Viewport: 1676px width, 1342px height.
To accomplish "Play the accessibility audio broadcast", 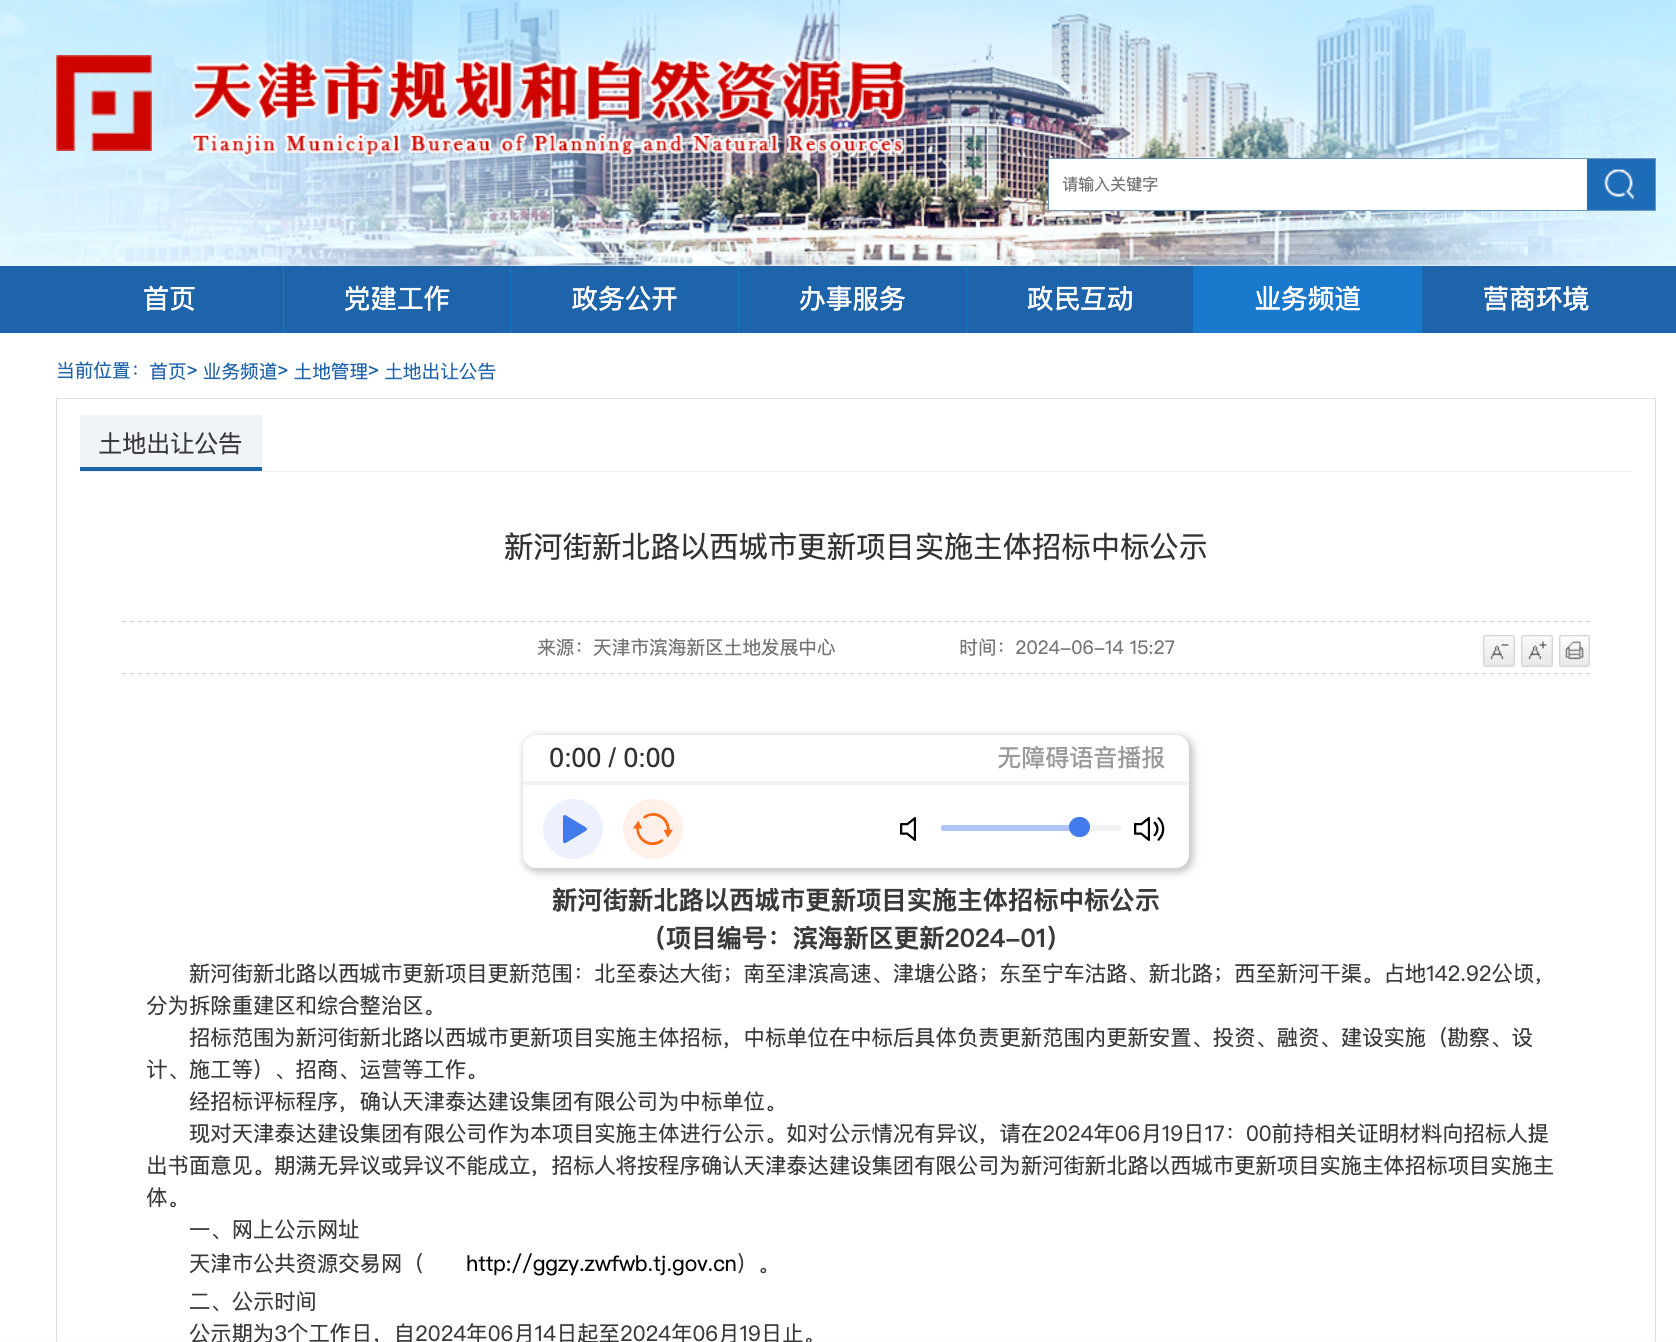I will pos(573,829).
